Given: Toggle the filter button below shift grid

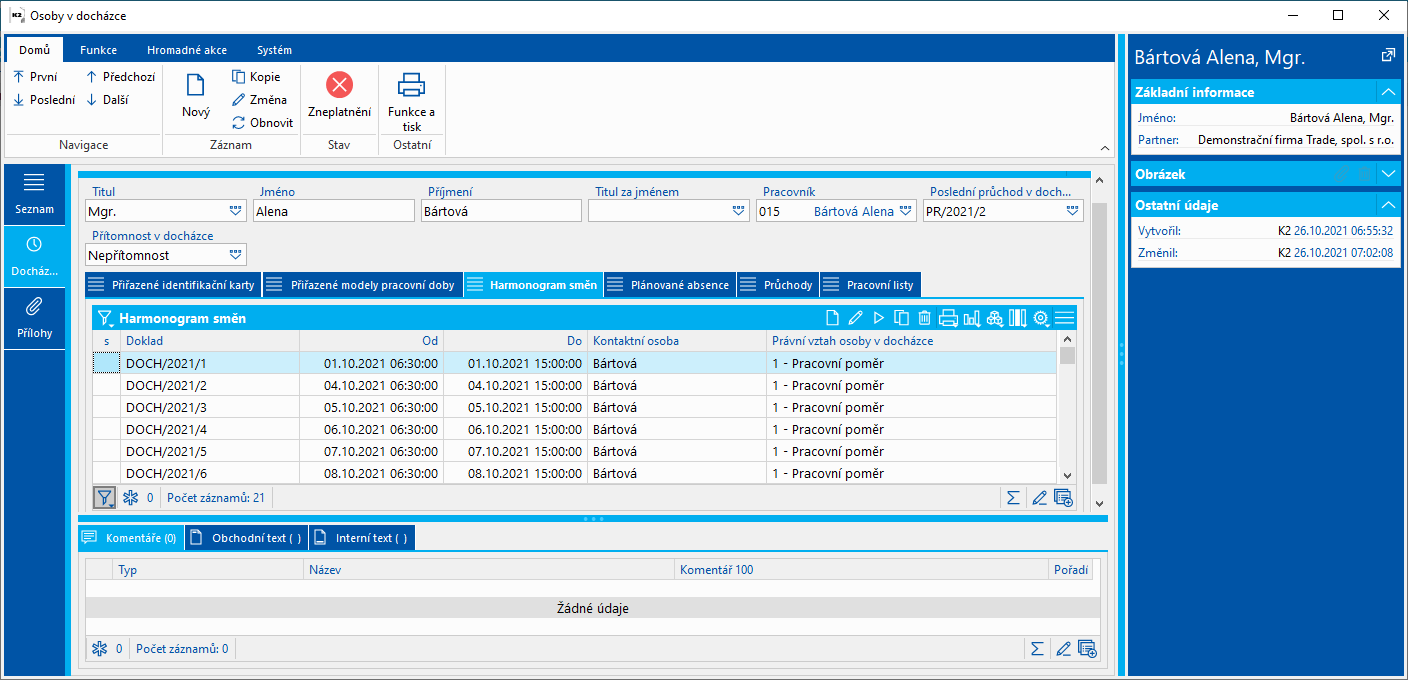Looking at the screenshot, I should (x=104, y=497).
